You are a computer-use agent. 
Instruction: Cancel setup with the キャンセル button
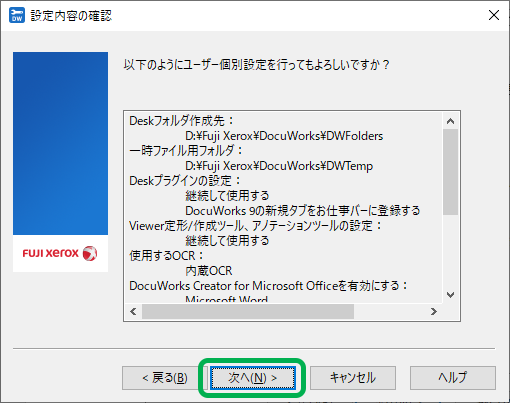[x=353, y=378]
